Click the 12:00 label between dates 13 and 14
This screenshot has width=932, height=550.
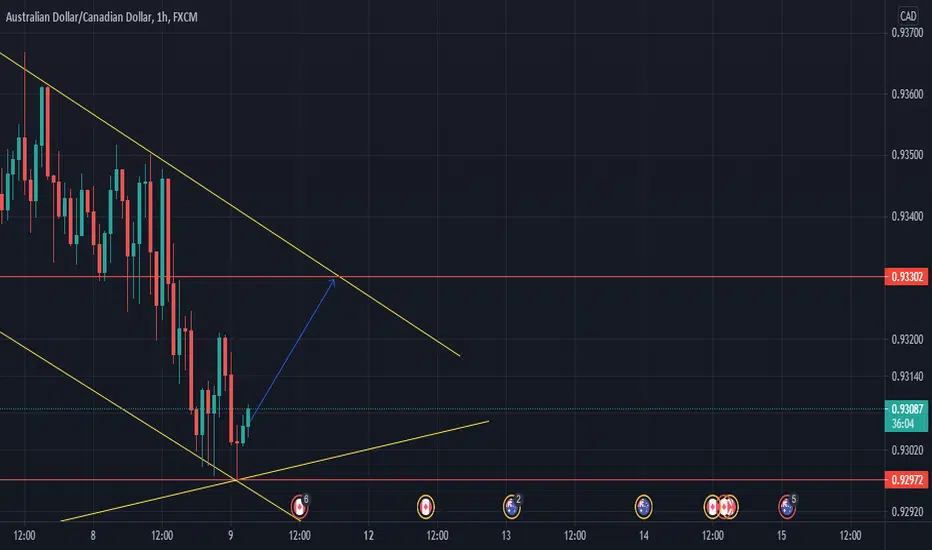click(575, 536)
